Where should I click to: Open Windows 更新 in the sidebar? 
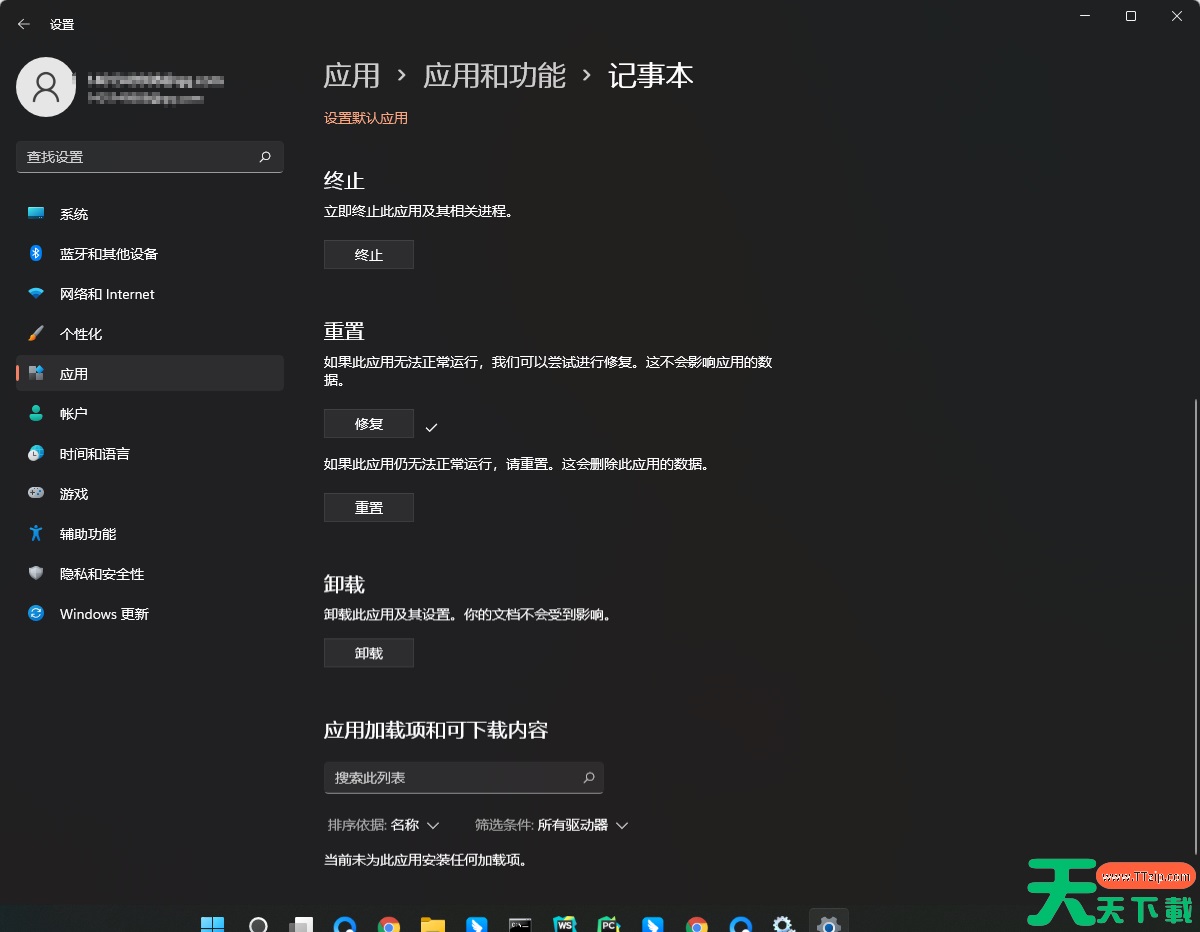coord(150,614)
